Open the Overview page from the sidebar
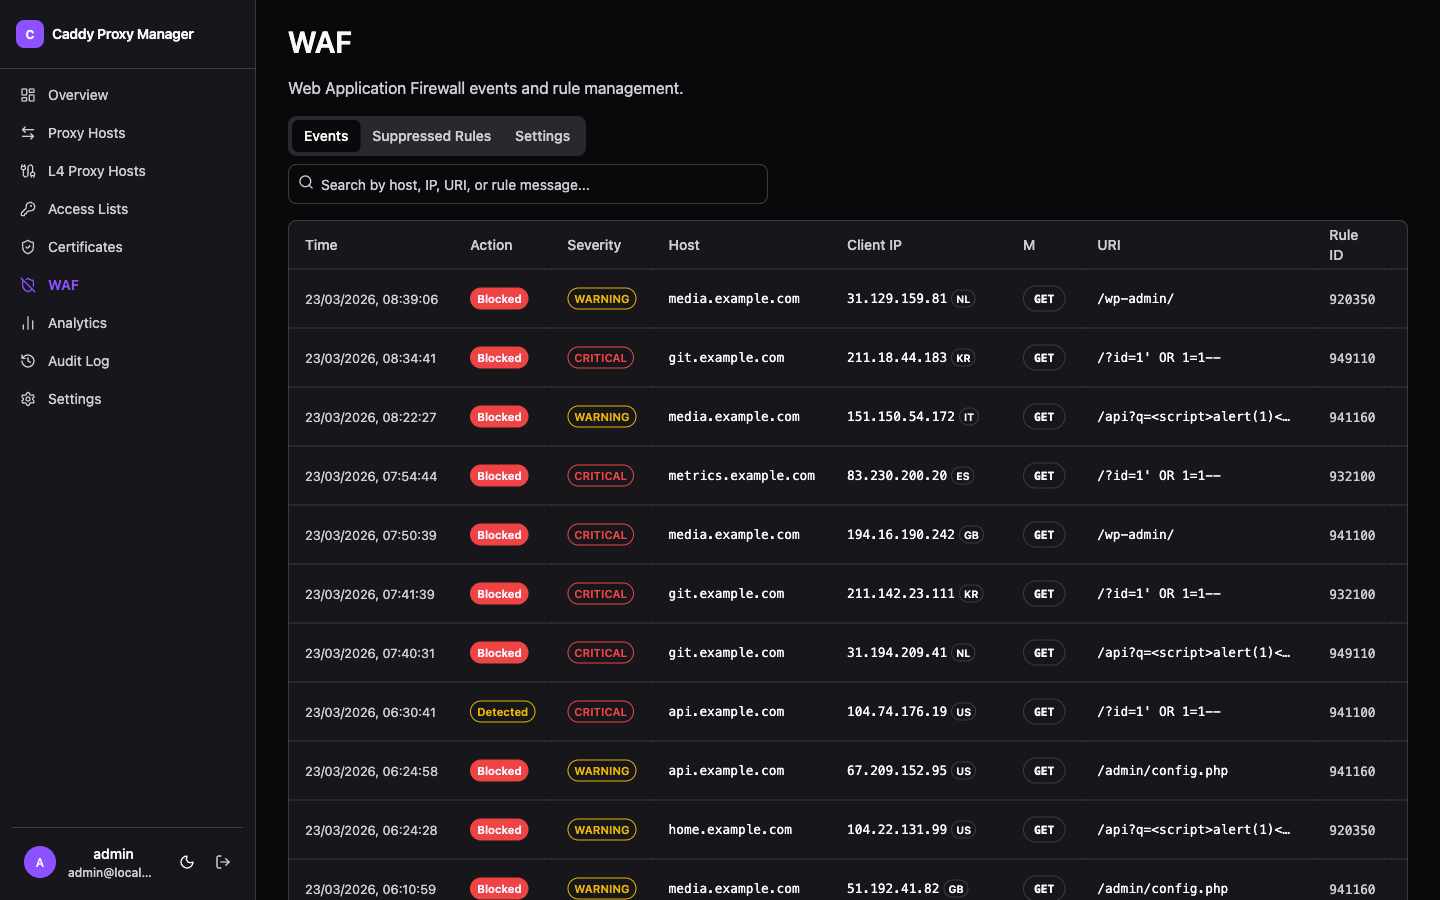Viewport: 1440px width, 900px height. tap(28, 95)
